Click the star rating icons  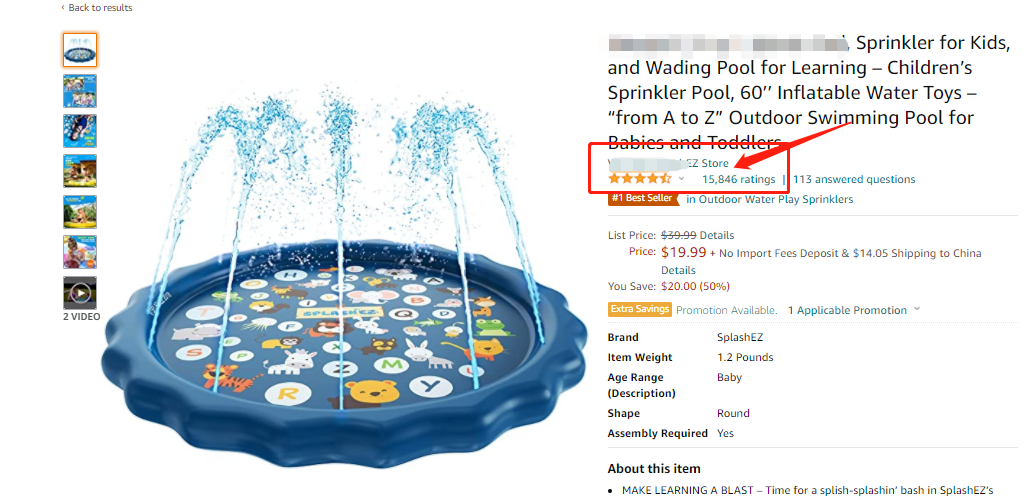click(639, 179)
